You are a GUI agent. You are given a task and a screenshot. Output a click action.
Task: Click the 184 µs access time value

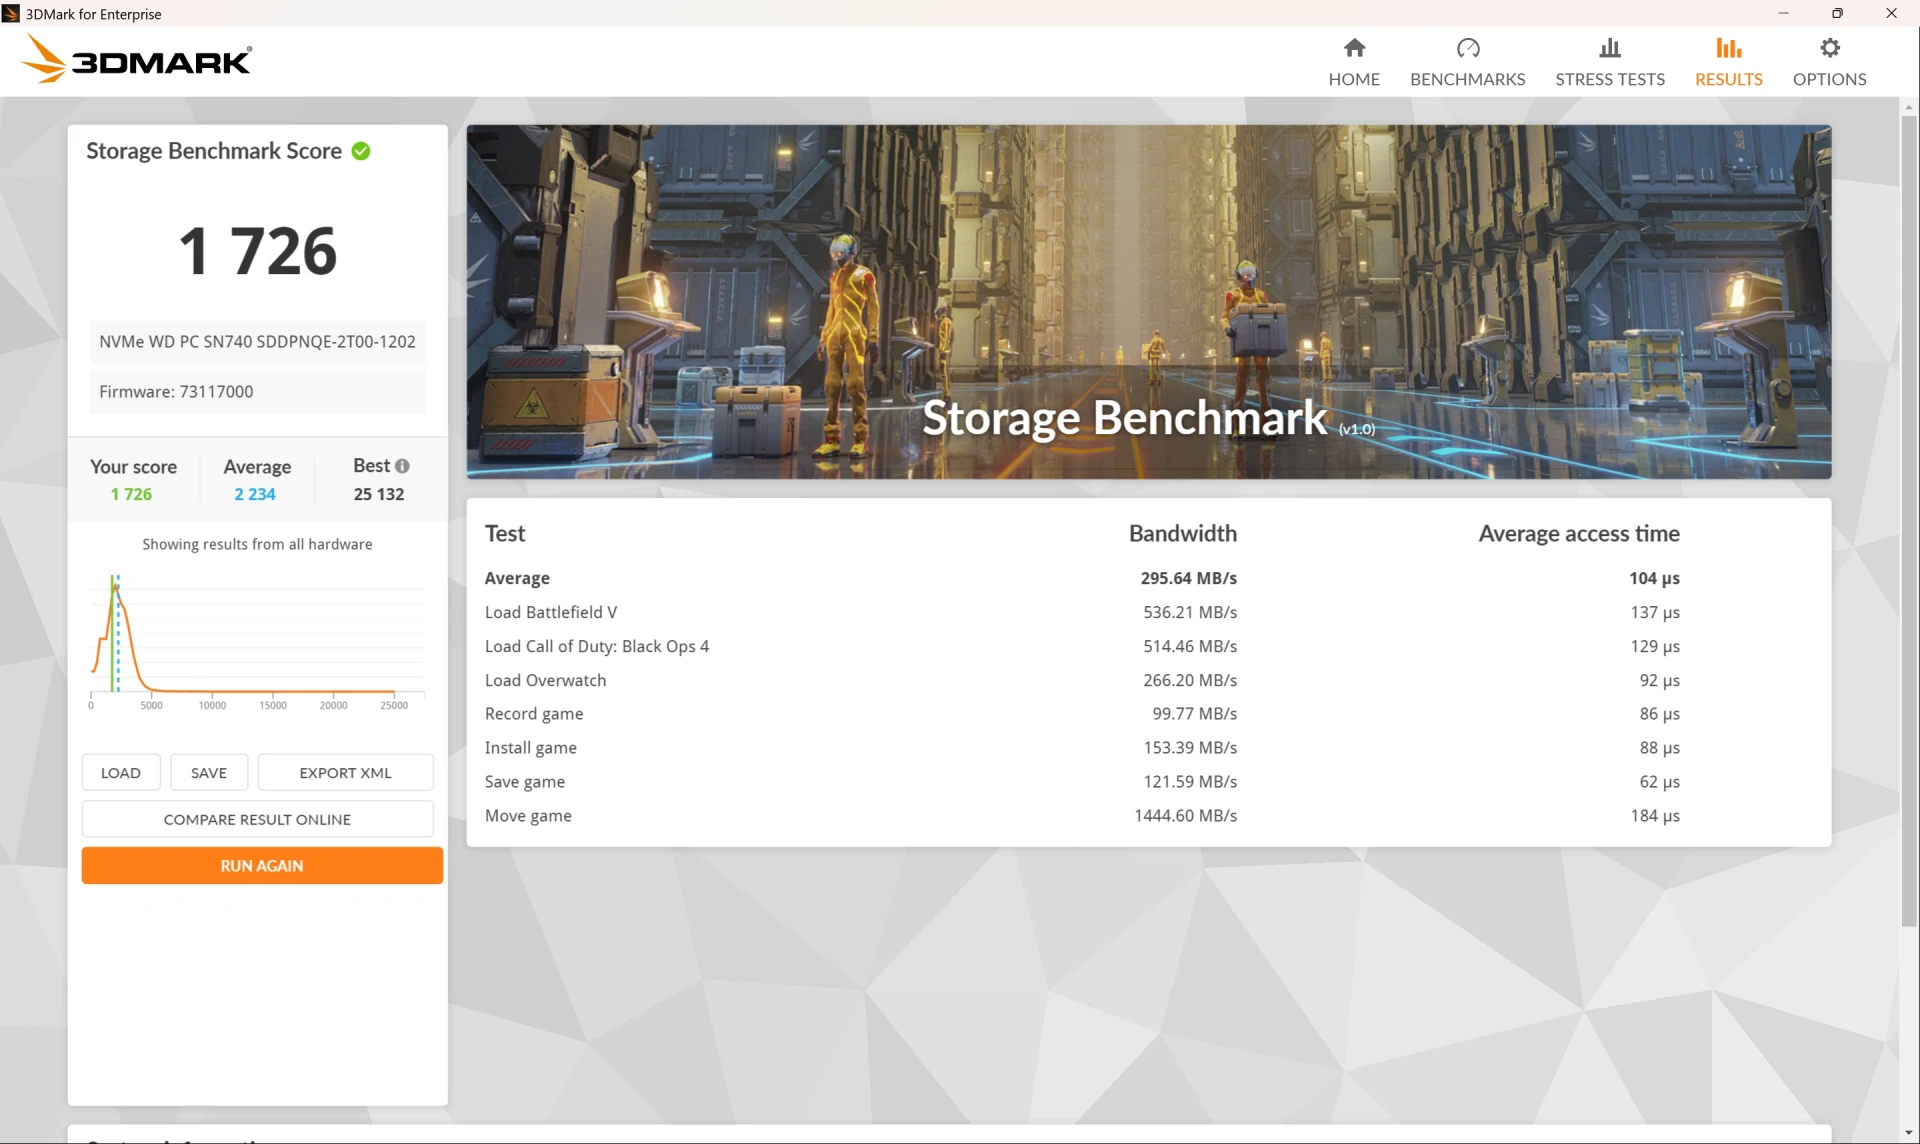tap(1655, 816)
